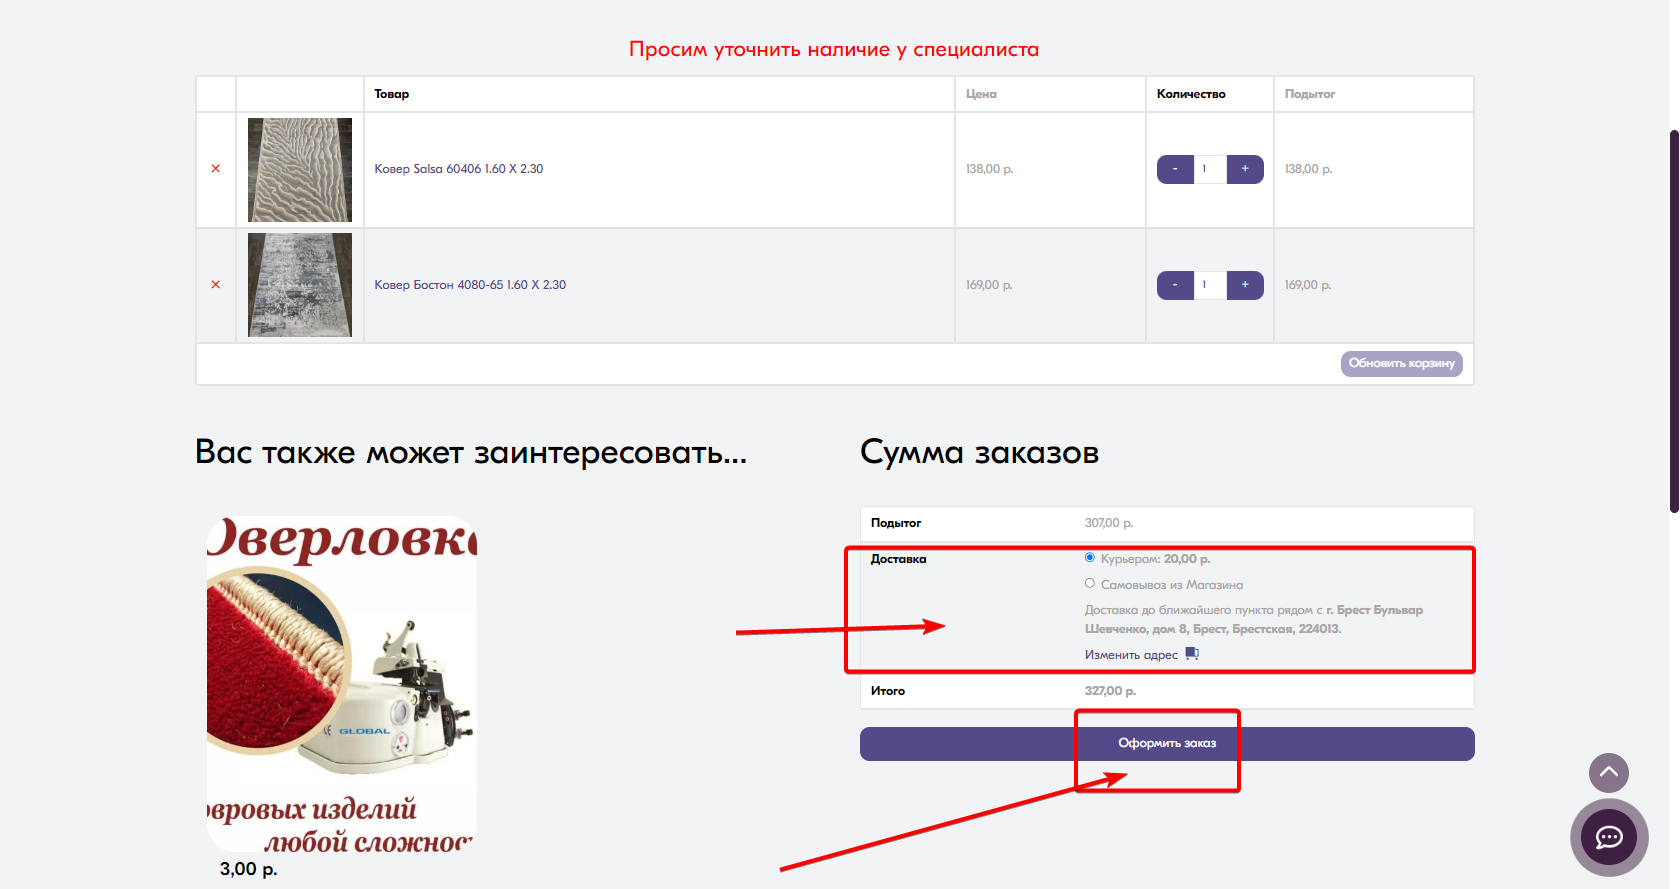The height and width of the screenshot is (889, 1680).
Task: Click the Подытог table column header
Action: click(x=1310, y=94)
